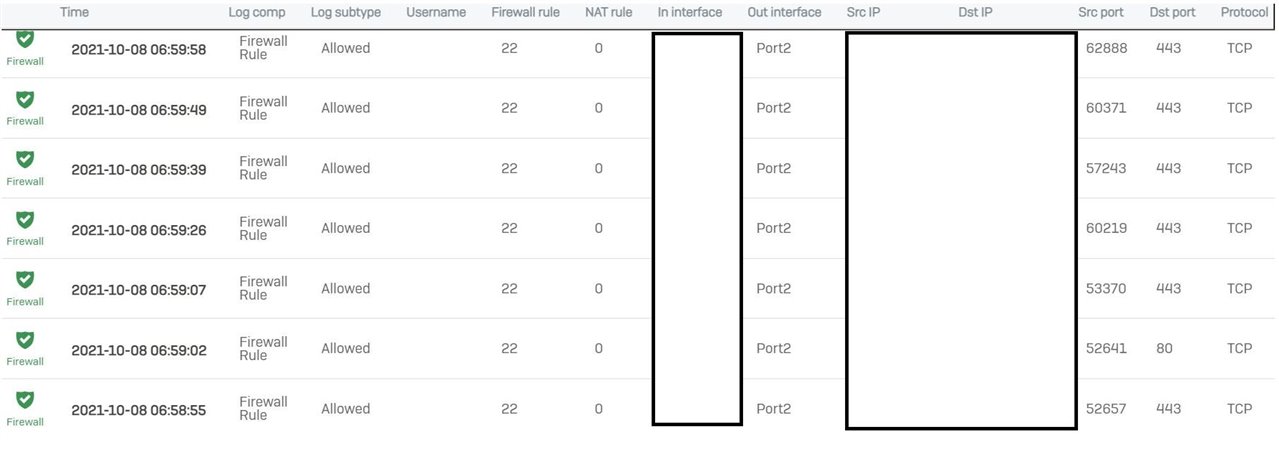Click the NAT rule column header
Screen dimensions: 1279x457
[608, 12]
